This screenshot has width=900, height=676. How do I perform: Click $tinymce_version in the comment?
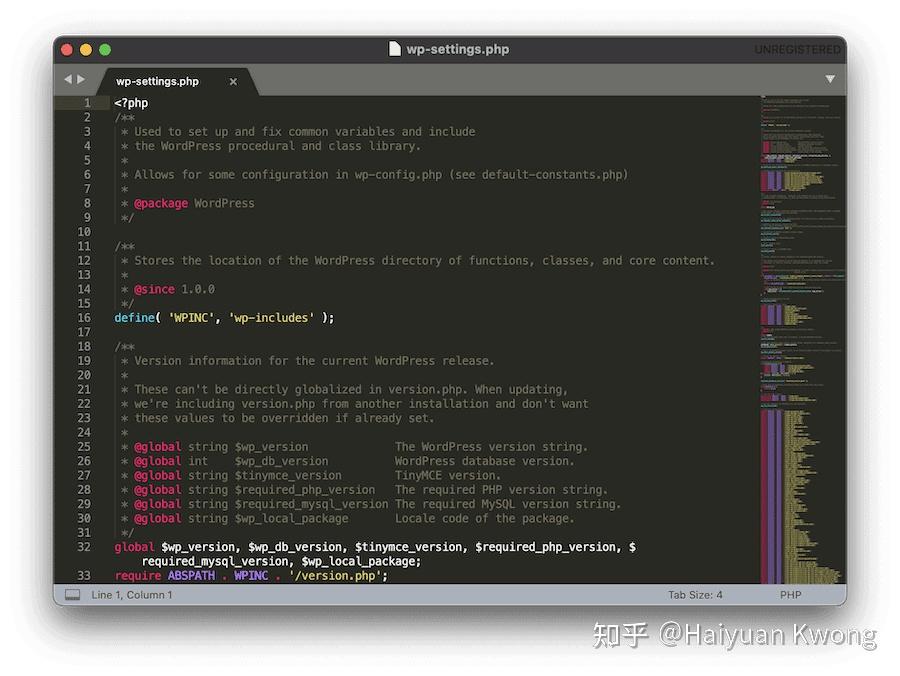pos(288,476)
